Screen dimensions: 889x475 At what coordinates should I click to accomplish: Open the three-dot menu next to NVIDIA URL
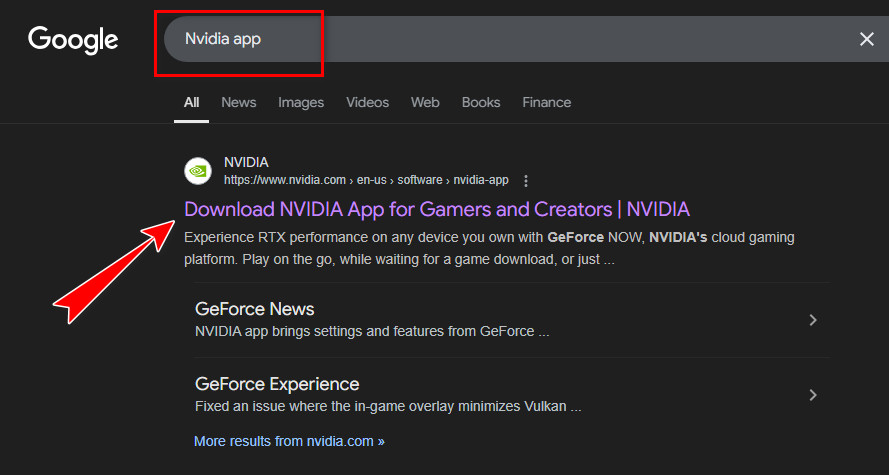point(526,181)
